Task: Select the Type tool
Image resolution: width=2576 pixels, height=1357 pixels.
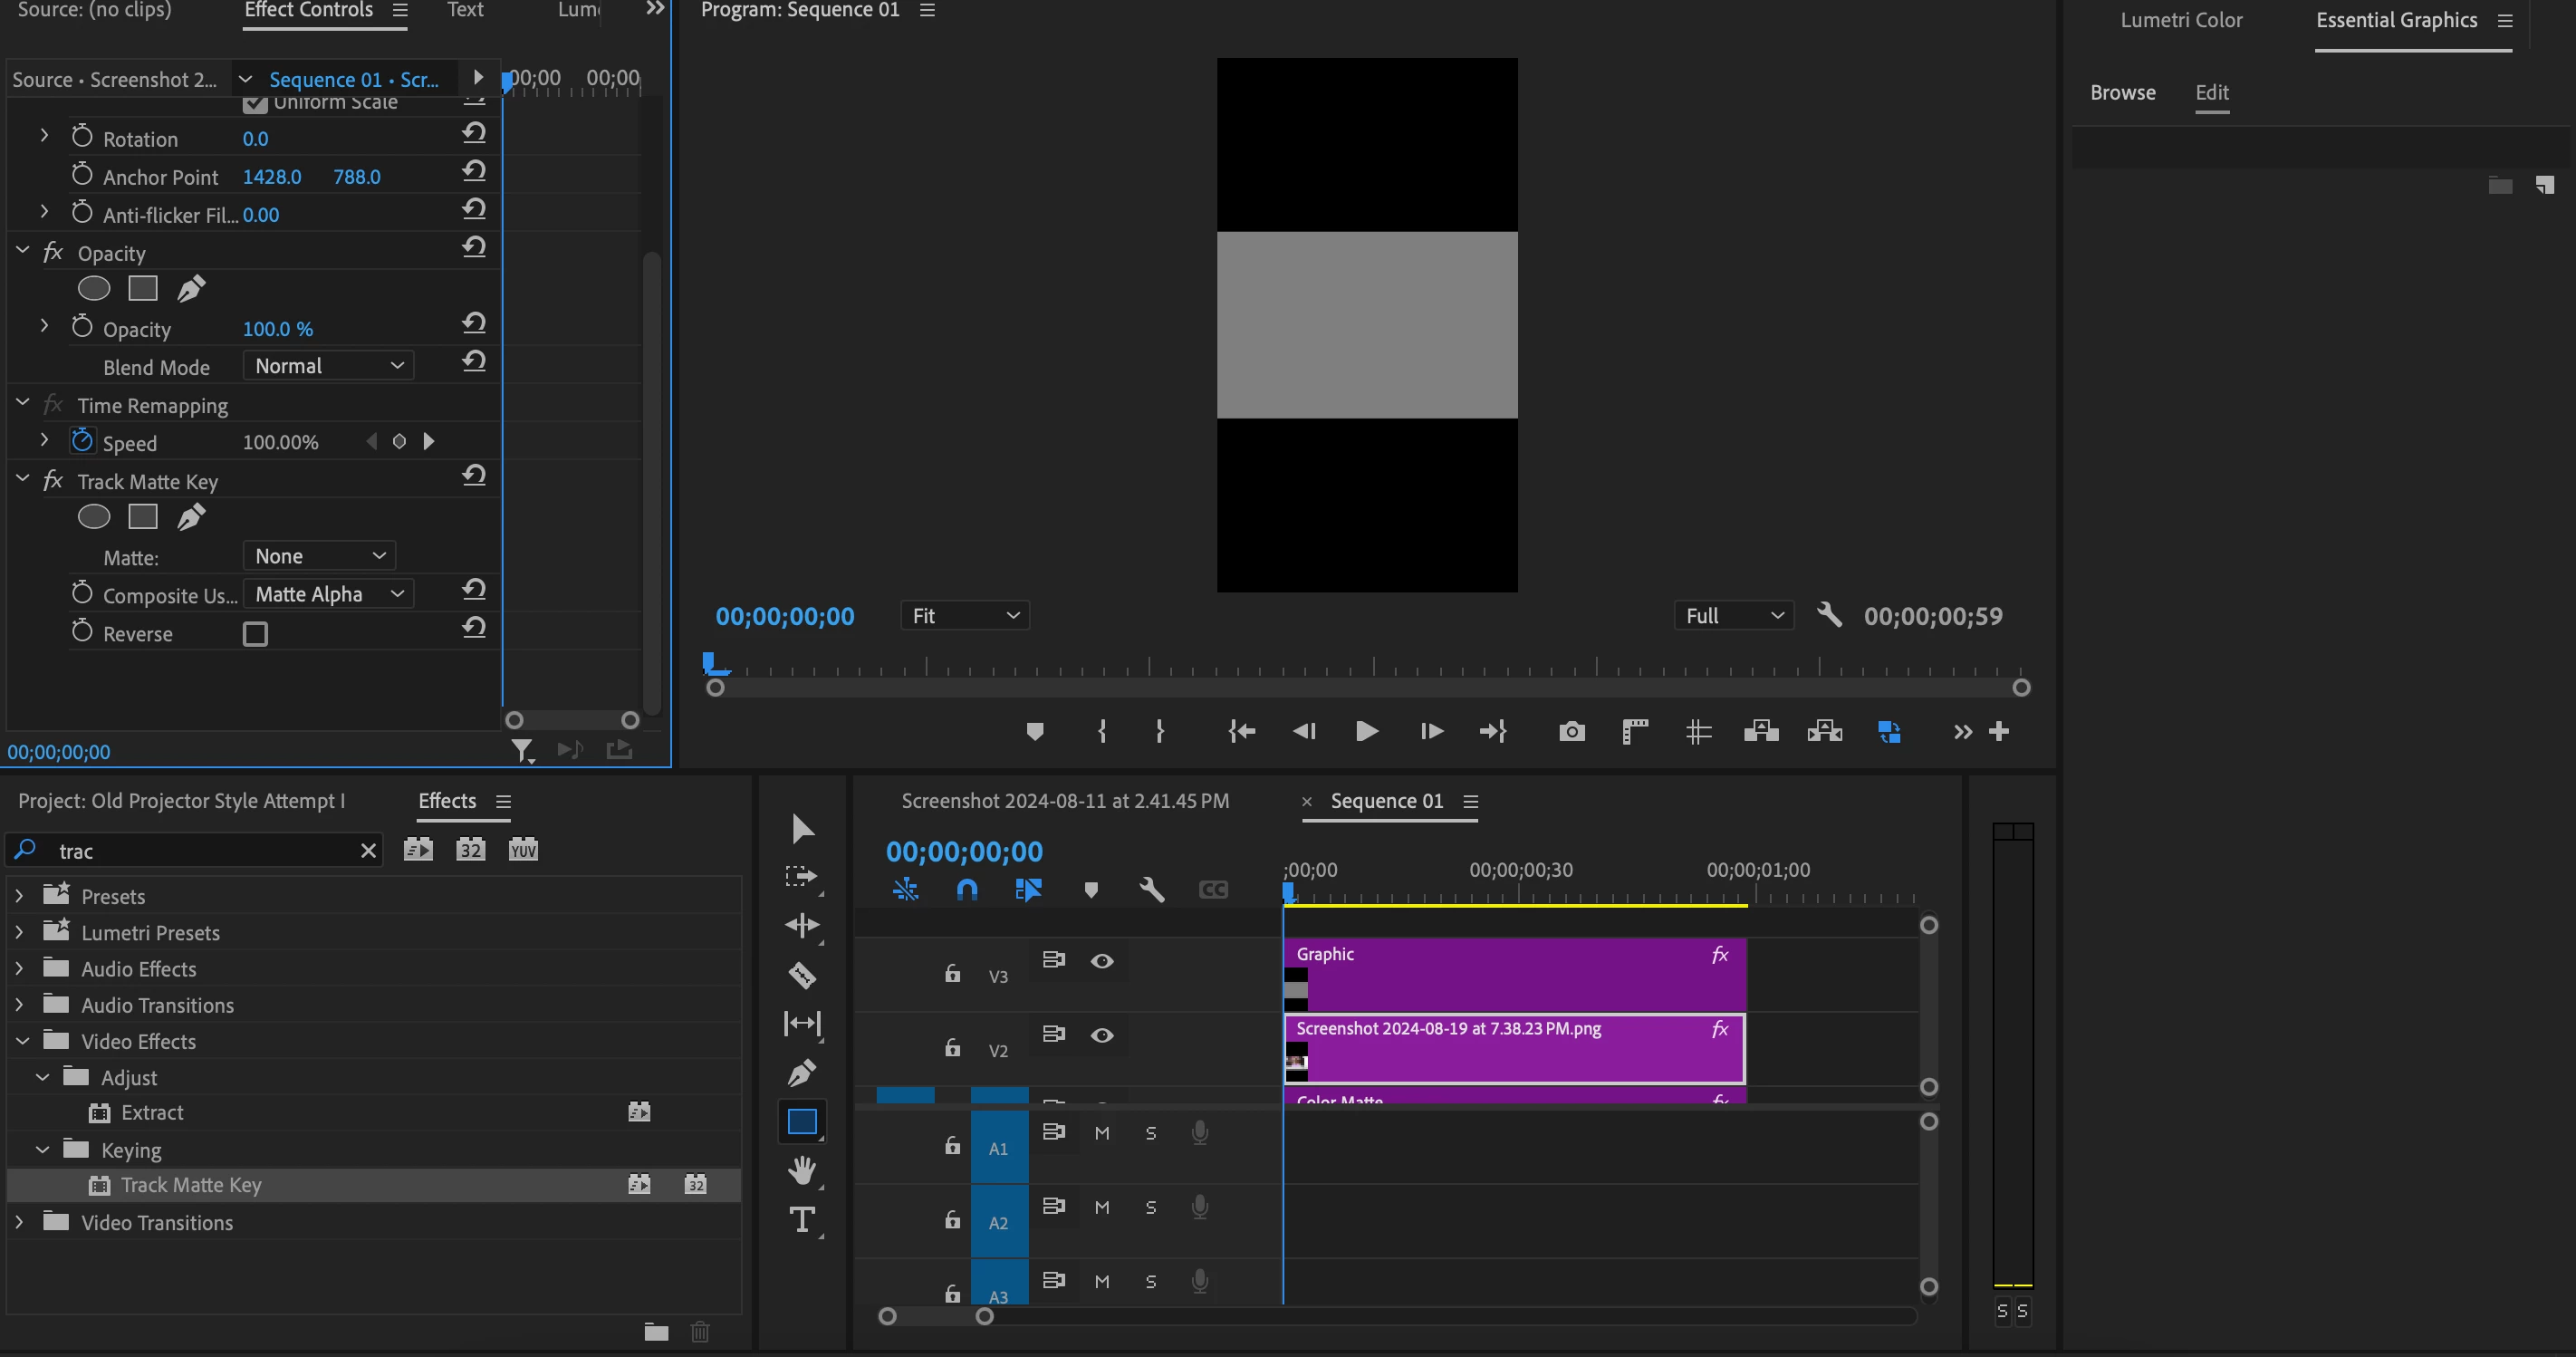Action: (802, 1219)
